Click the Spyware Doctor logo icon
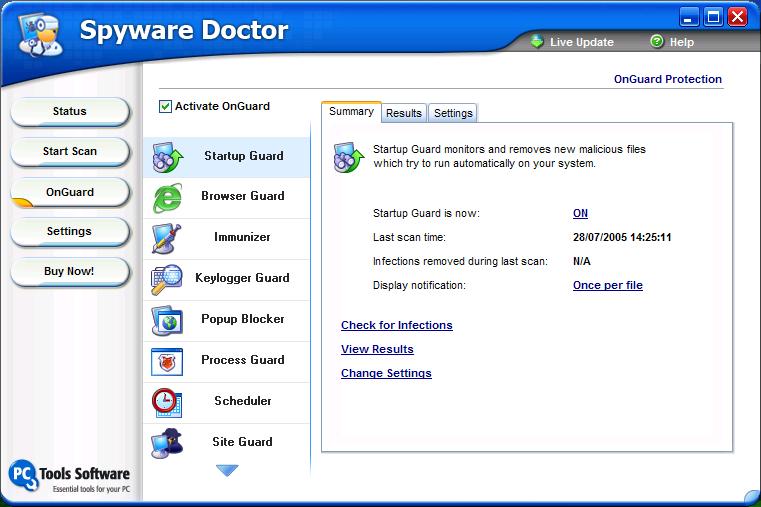 pyautogui.click(x=41, y=34)
